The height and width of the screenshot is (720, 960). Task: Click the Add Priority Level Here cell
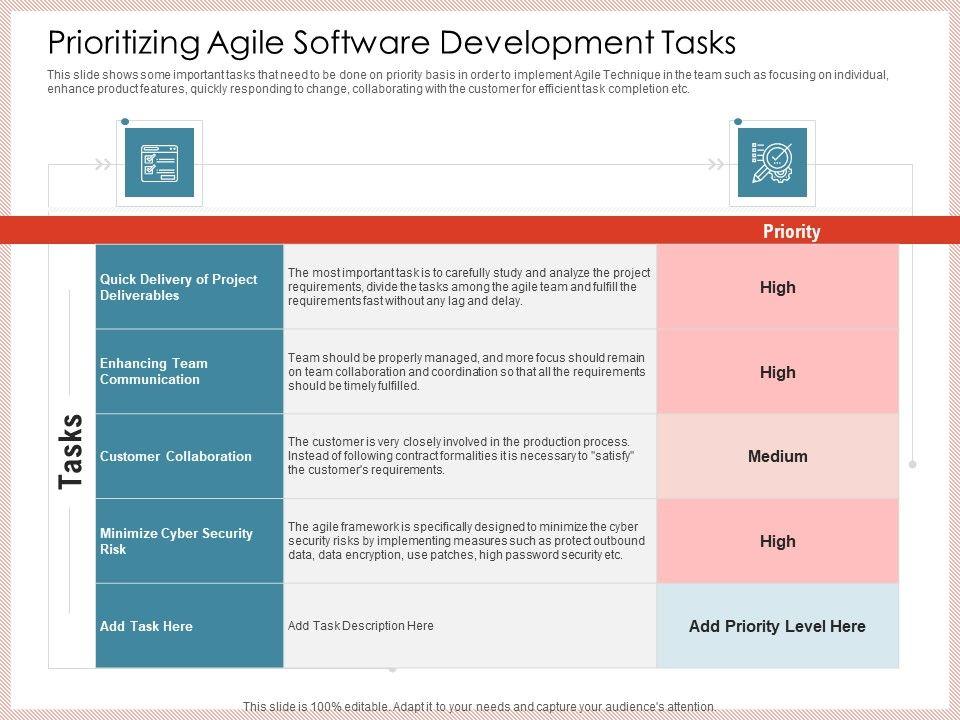point(777,626)
